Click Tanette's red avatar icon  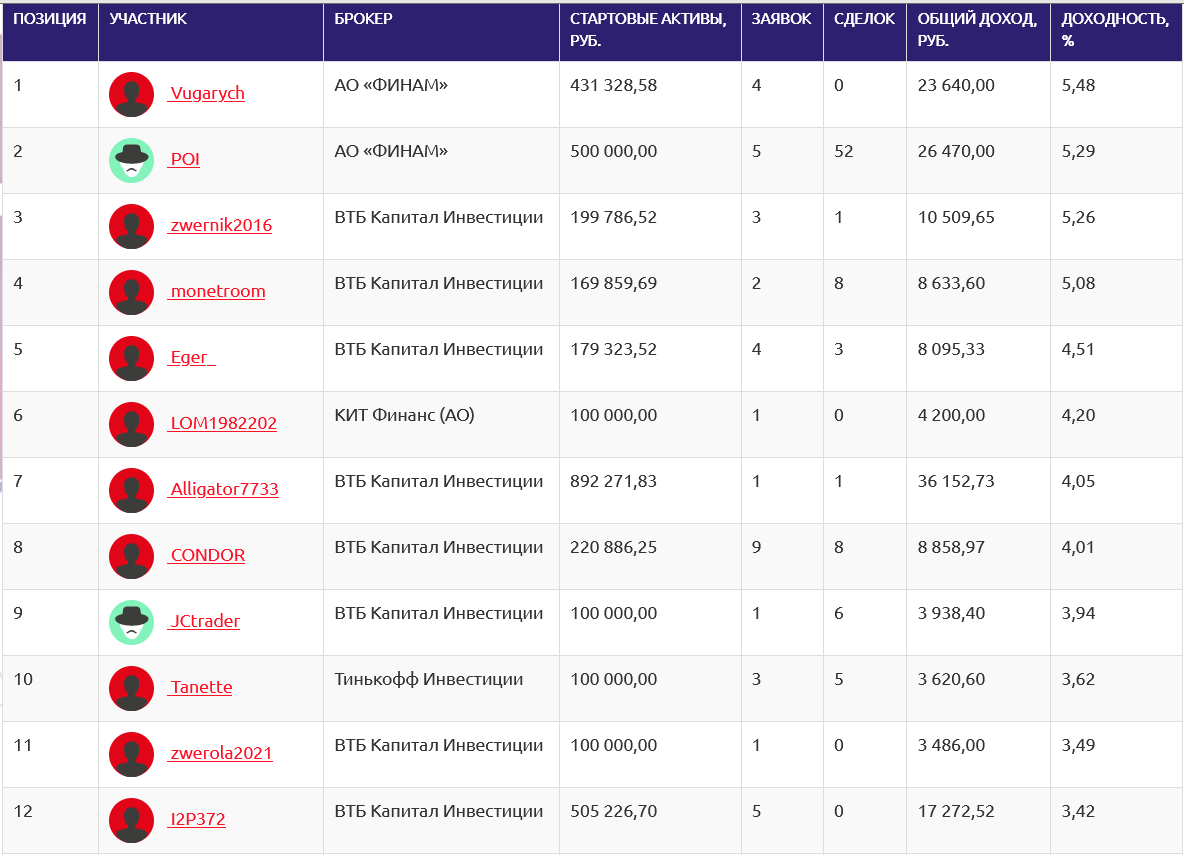[131, 689]
